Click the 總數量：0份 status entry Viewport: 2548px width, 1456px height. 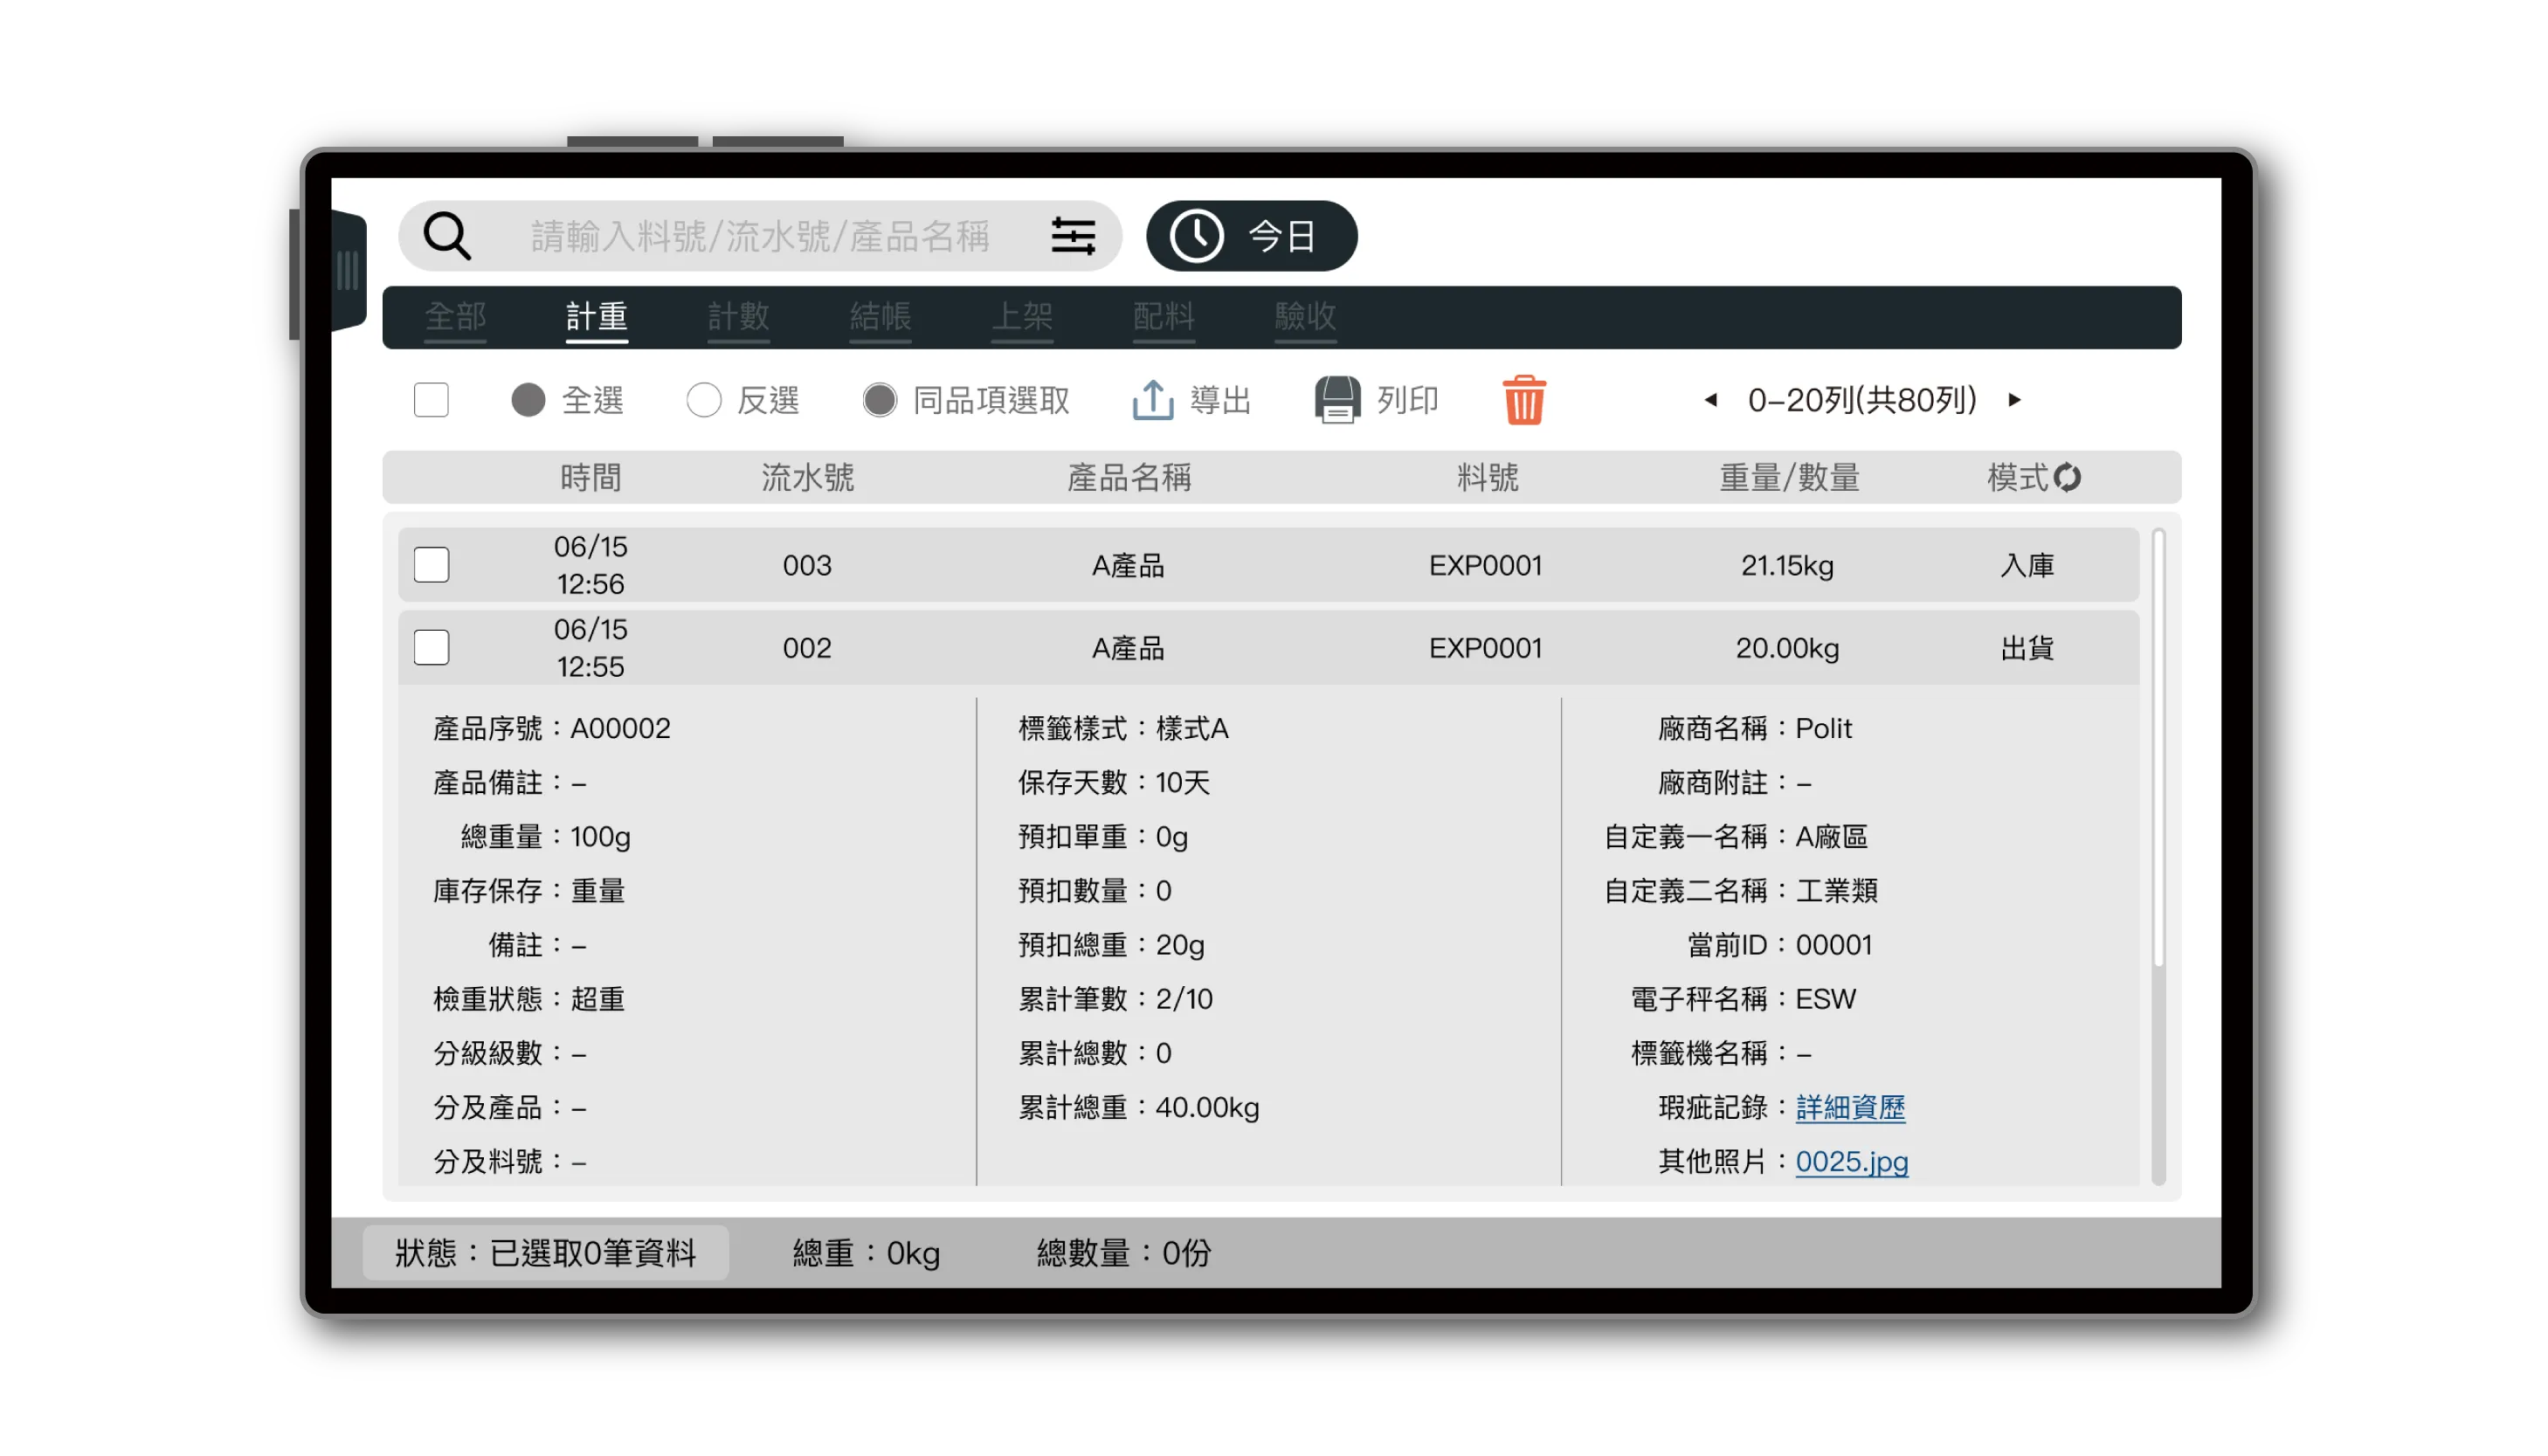[1124, 1253]
